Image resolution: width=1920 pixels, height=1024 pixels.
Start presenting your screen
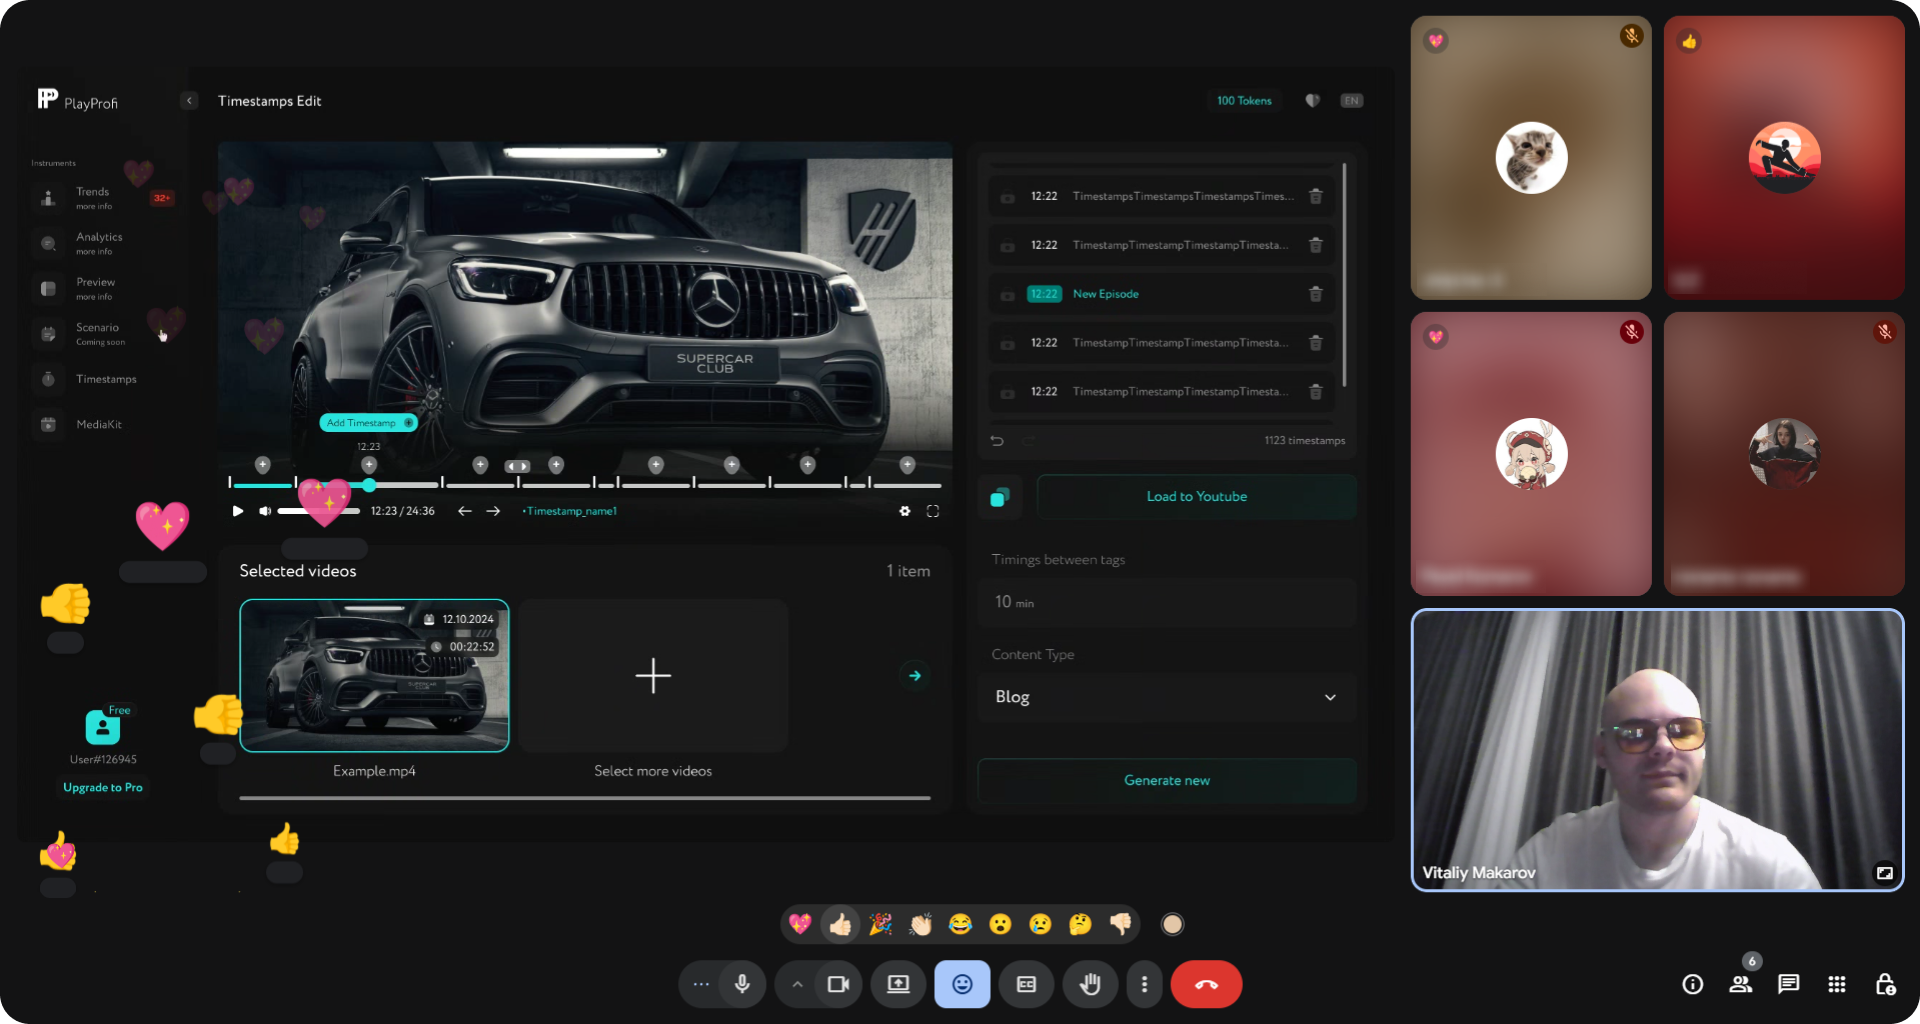898,984
